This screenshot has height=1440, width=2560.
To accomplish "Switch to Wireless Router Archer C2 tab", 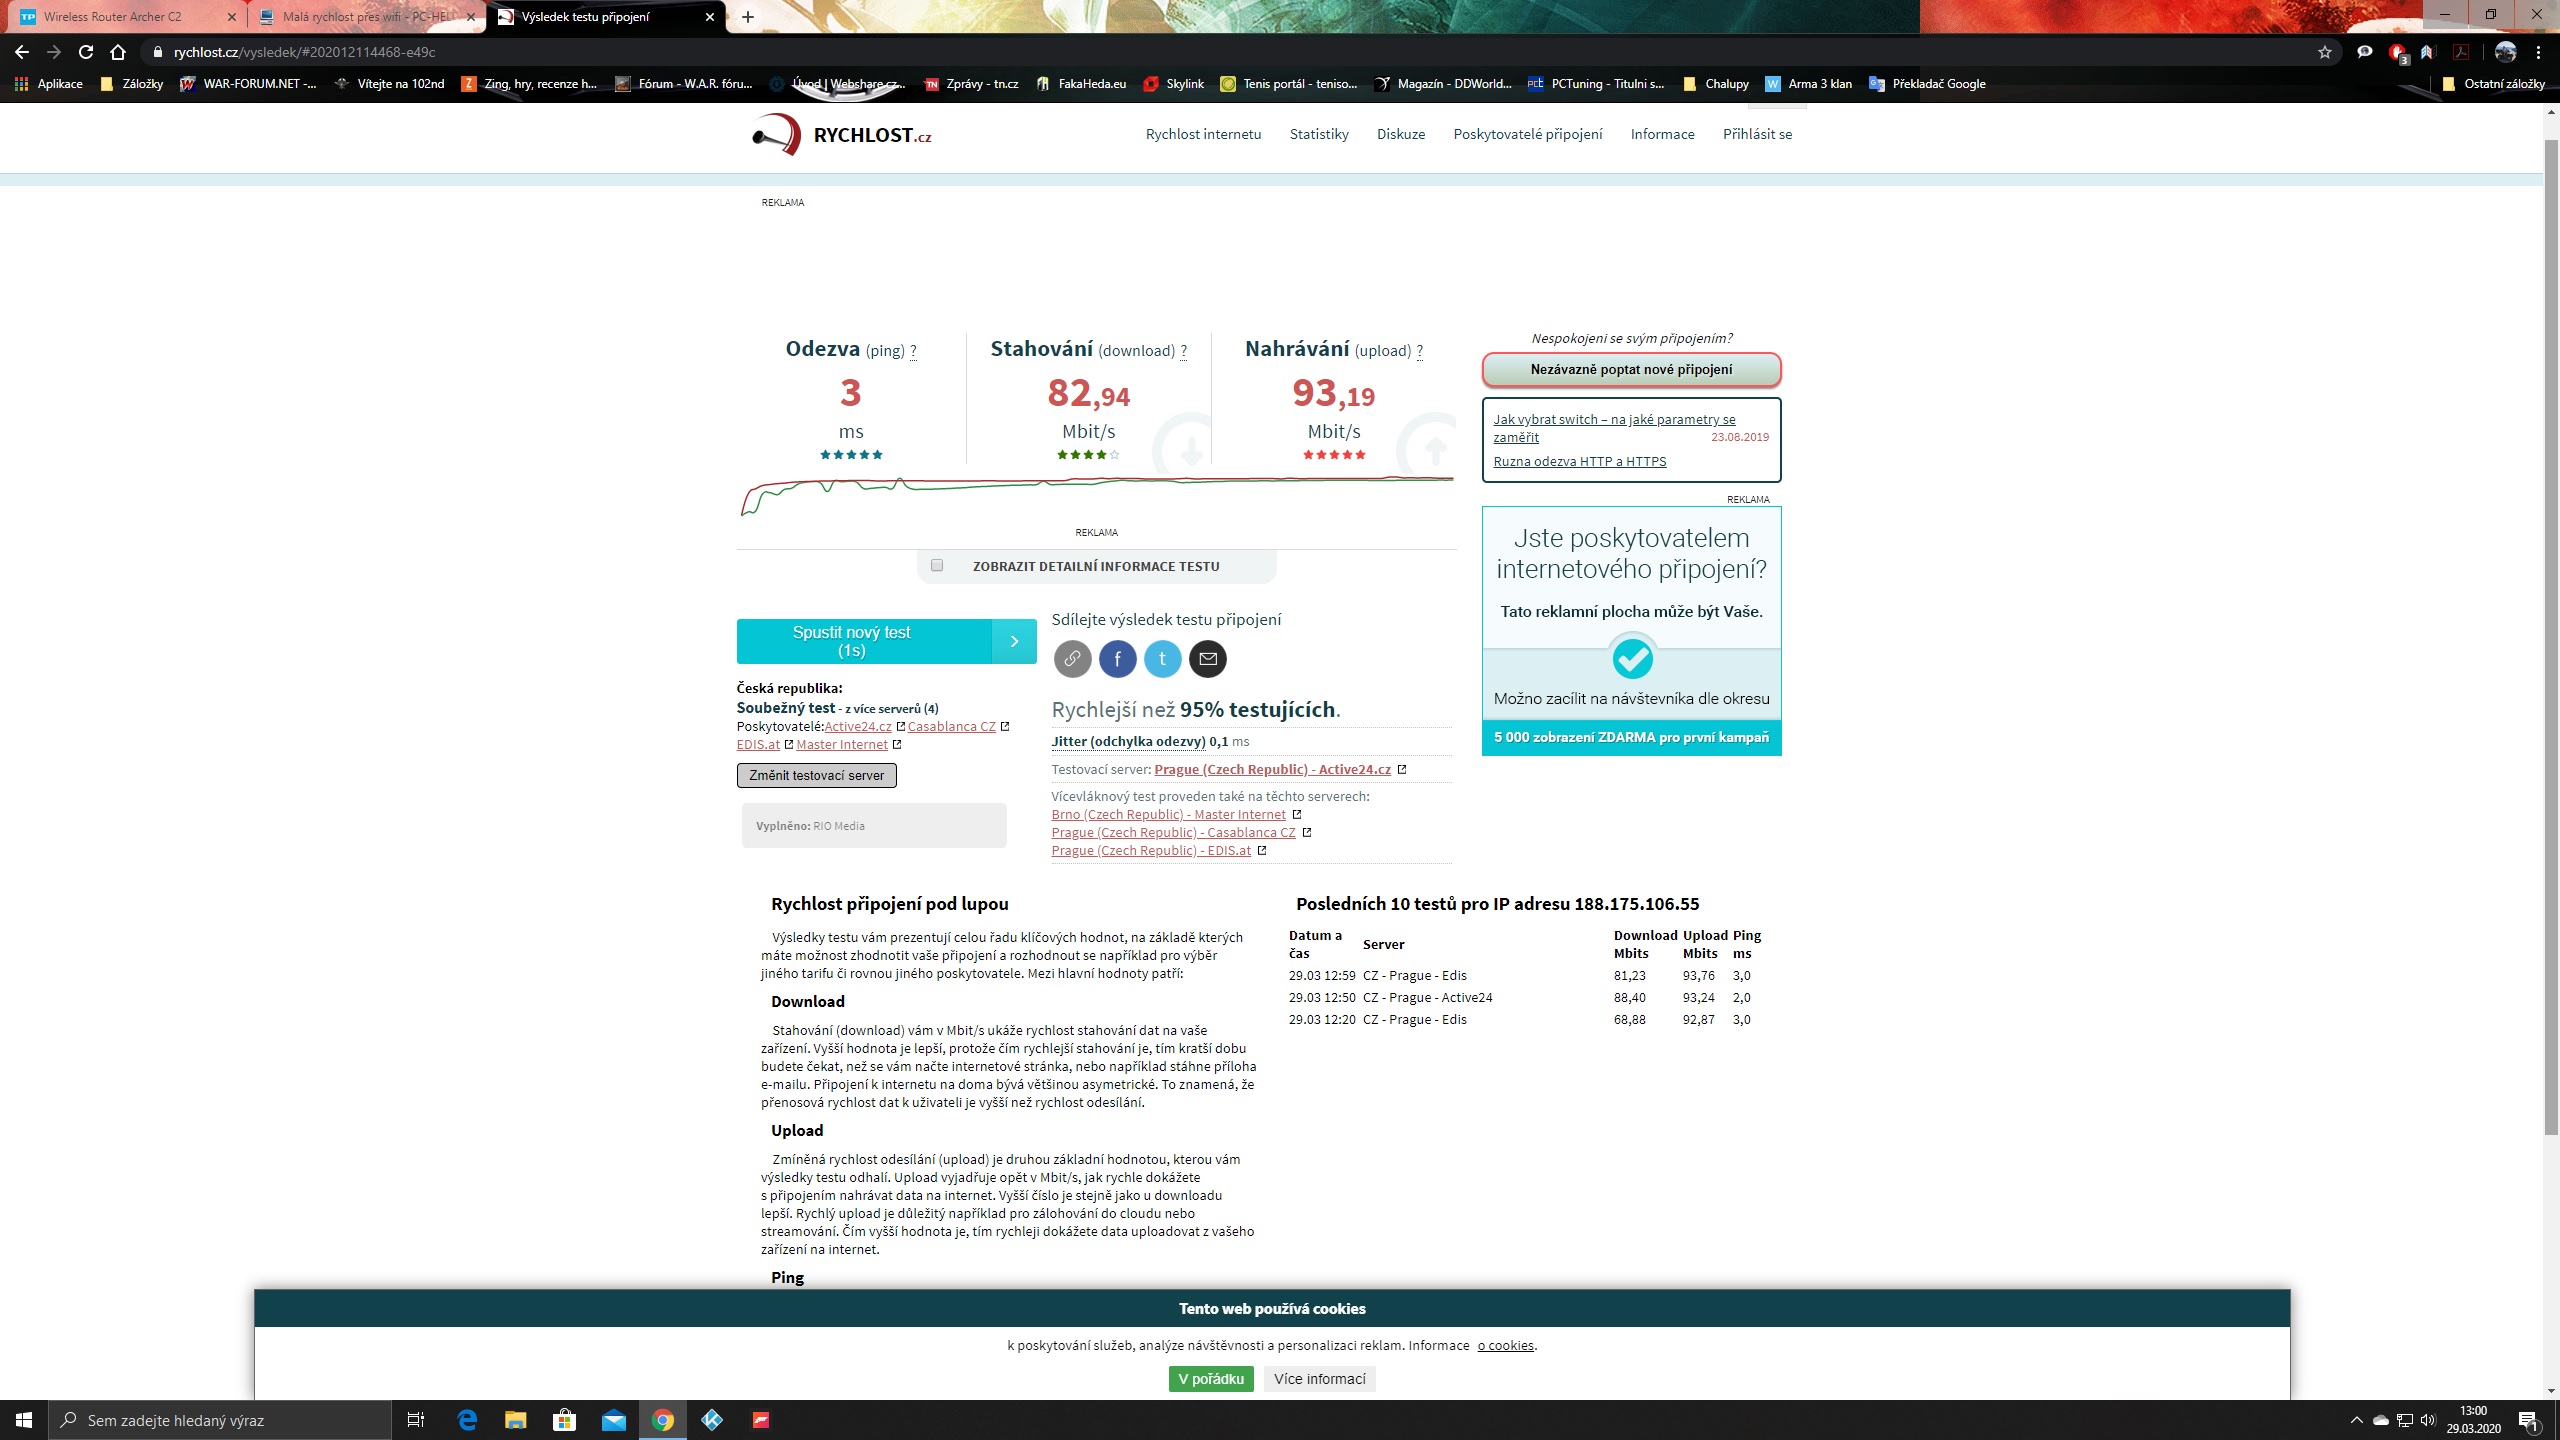I will coord(113,17).
